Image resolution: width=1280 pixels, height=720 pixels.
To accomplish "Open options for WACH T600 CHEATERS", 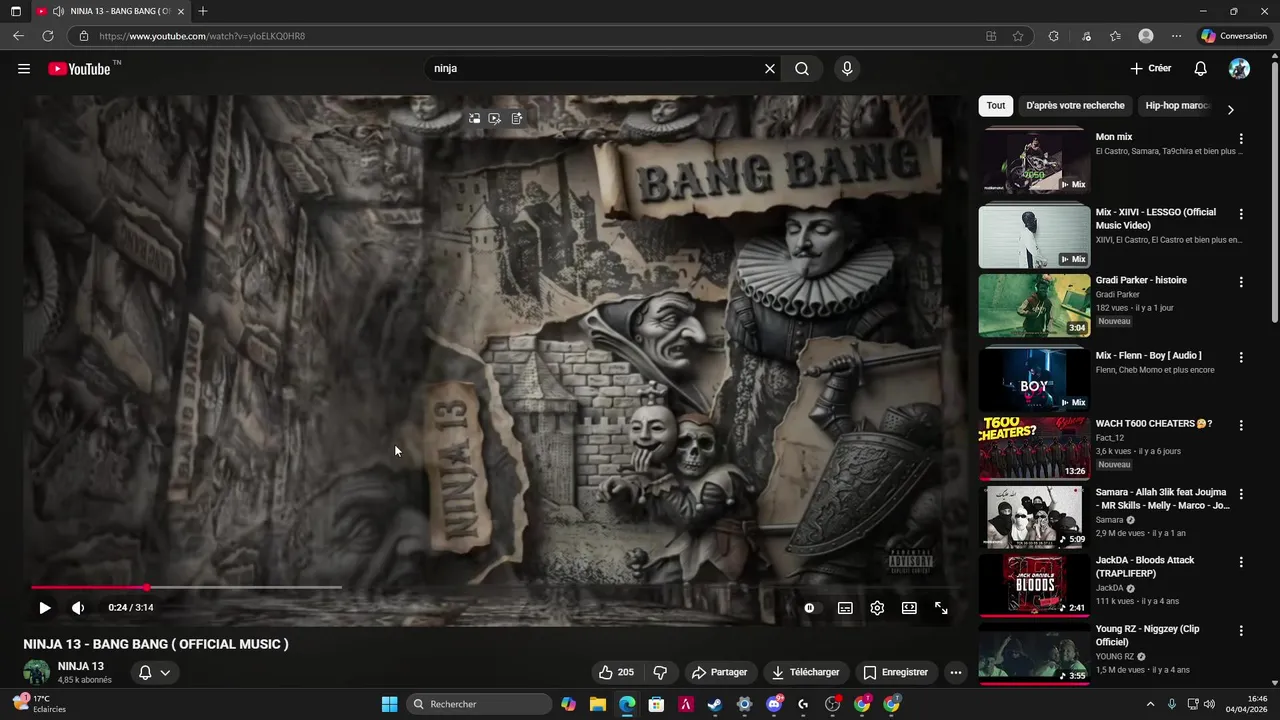I will tap(1241, 425).
